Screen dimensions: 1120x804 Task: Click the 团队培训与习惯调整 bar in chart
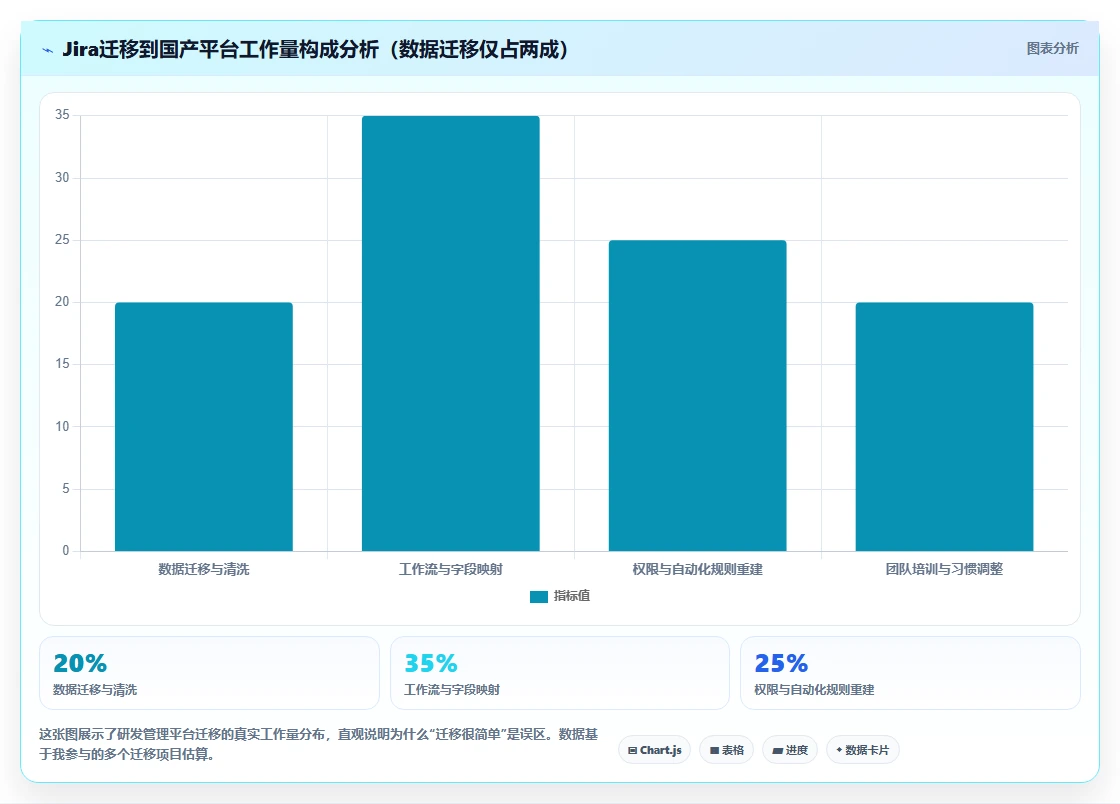tap(944, 426)
